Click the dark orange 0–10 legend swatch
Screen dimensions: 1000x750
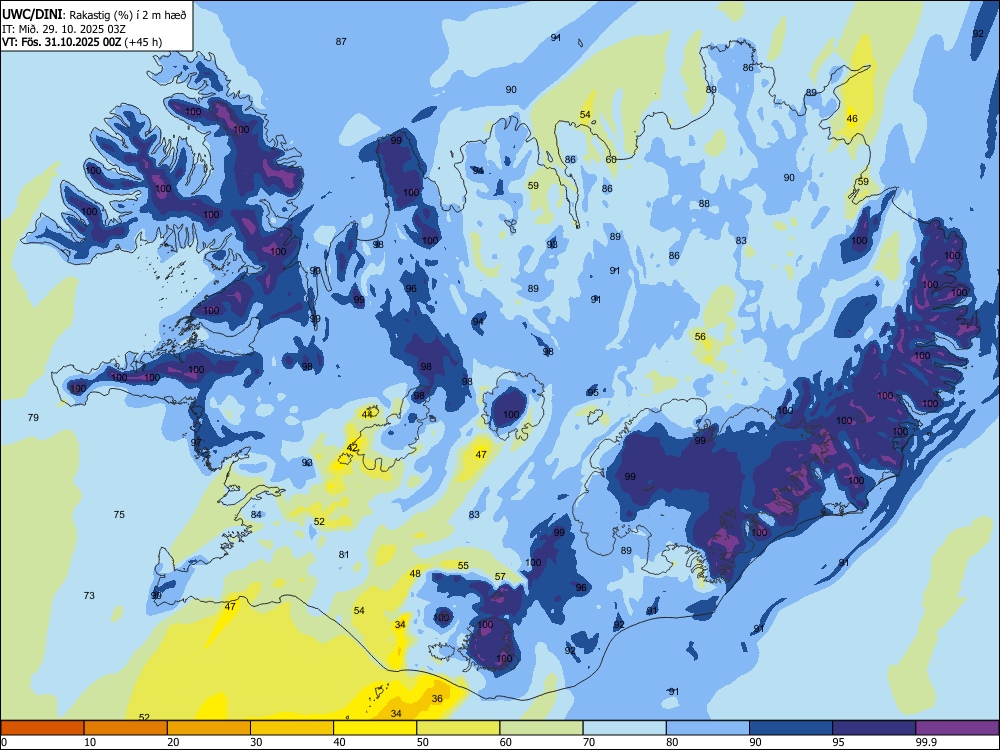pos(42,728)
